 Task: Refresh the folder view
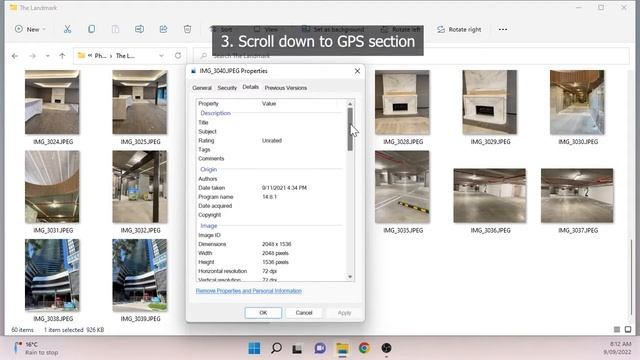[178, 56]
